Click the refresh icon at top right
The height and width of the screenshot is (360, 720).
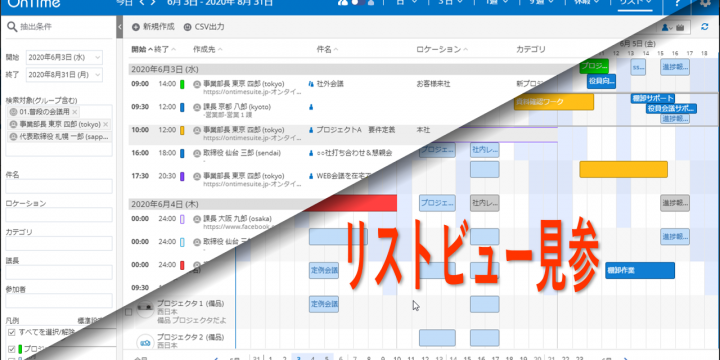click(x=705, y=27)
